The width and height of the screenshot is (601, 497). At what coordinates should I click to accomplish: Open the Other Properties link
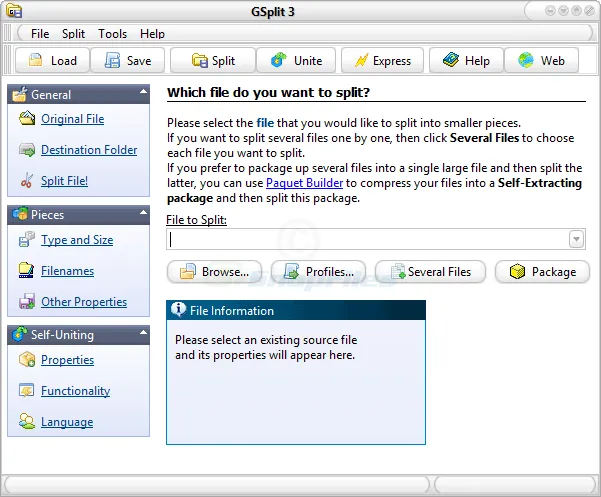84,302
